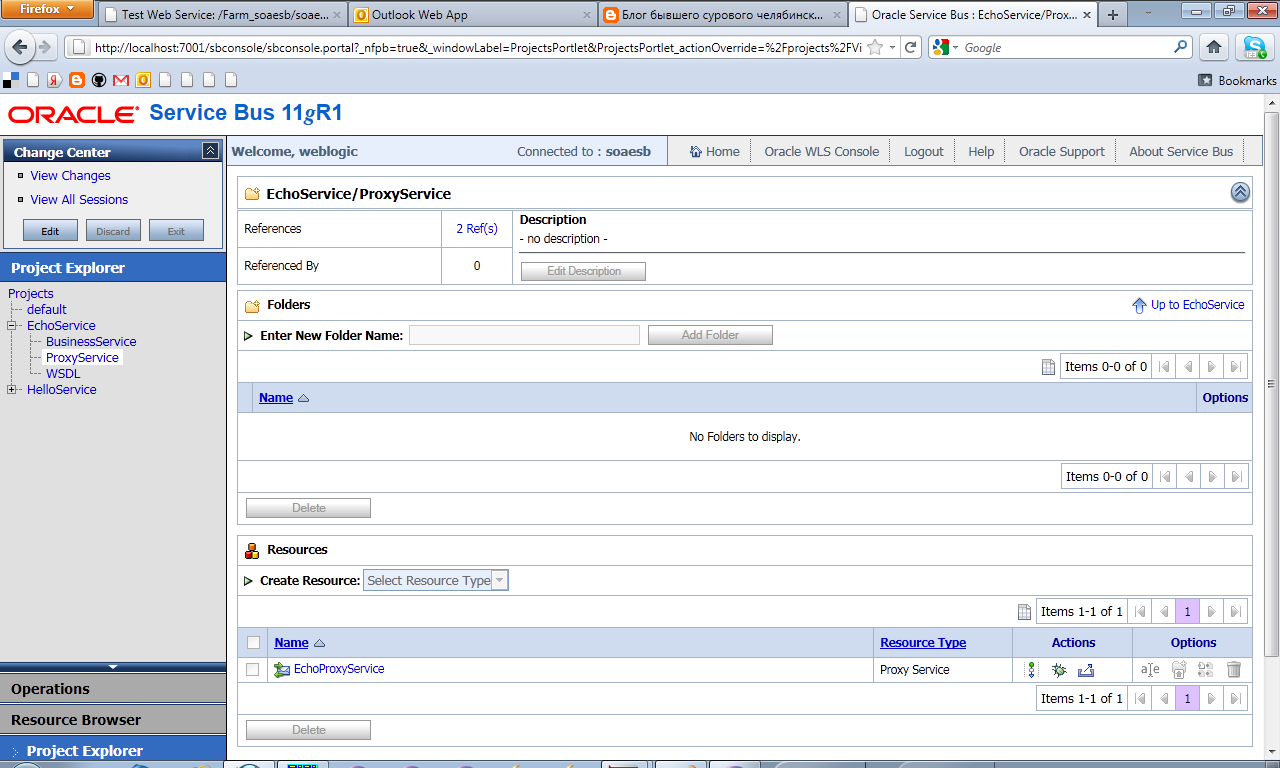Sort resources by Resource Type
Screen dimensions: 1280x768
tap(923, 643)
